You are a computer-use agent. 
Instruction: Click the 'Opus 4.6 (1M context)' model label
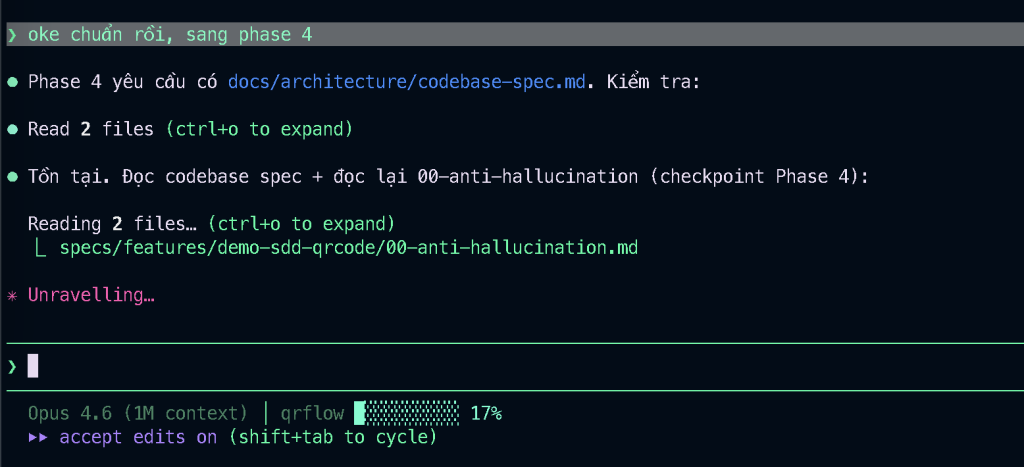137,413
